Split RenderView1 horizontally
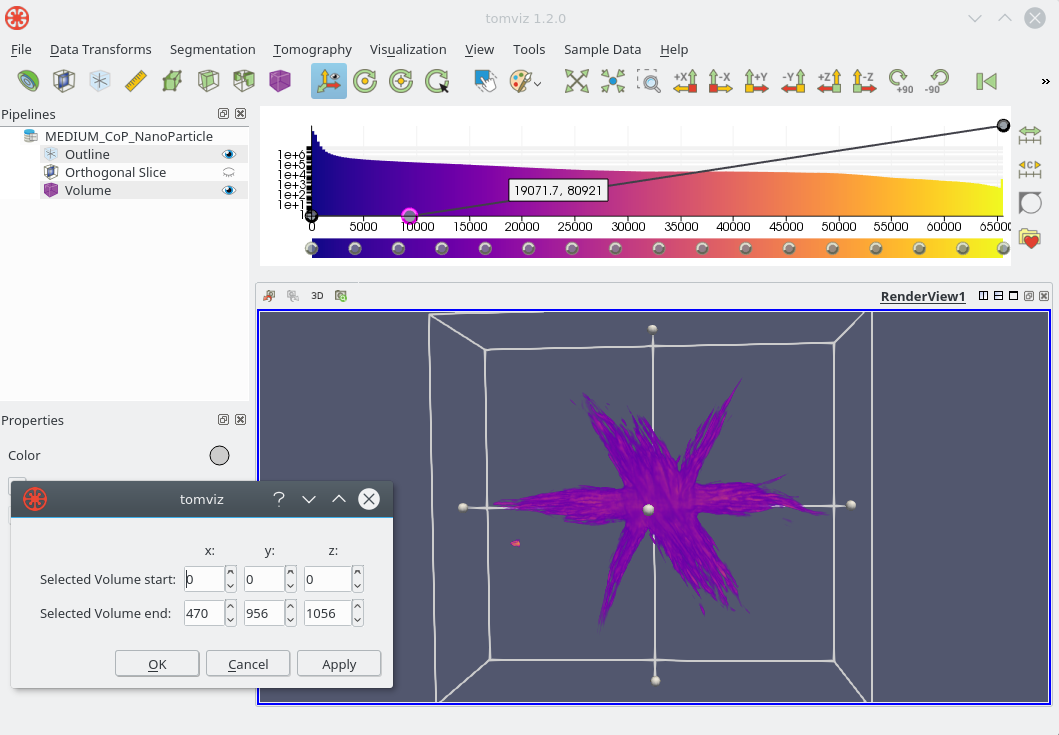The image size is (1059, 735). tap(983, 296)
